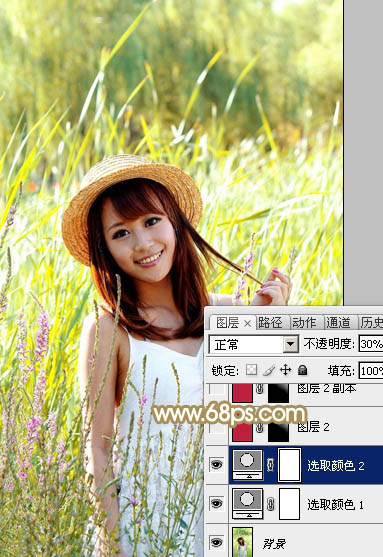Screen dimensions: 383x557
Task: Hide the 选取颜色 2 layer
Action: pos(216,464)
